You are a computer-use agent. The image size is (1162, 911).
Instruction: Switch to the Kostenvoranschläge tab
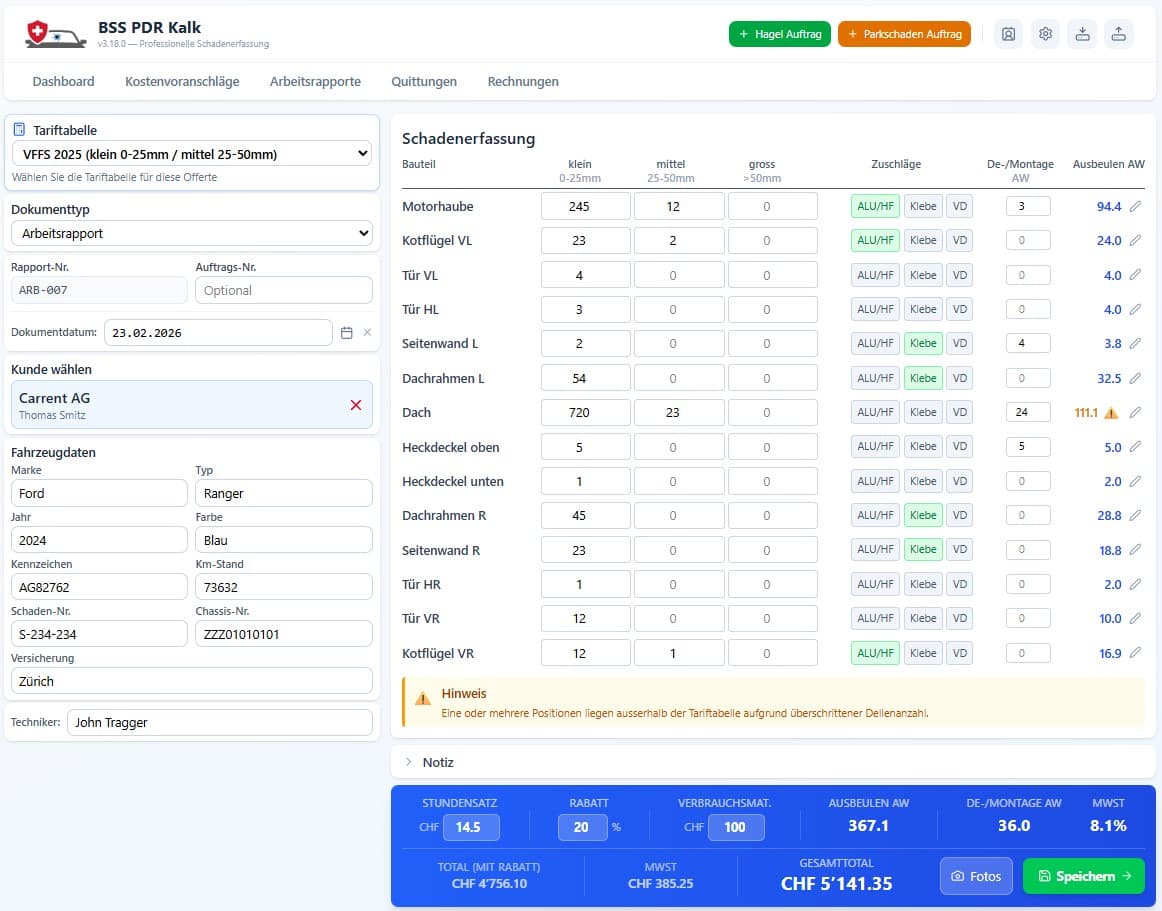182,82
